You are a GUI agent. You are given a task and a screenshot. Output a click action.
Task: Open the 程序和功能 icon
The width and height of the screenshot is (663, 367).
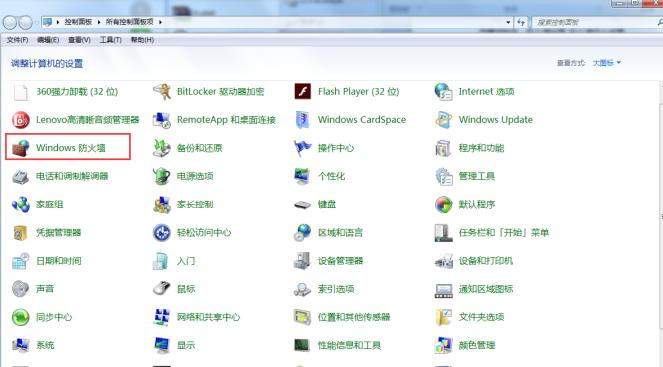tap(444, 148)
